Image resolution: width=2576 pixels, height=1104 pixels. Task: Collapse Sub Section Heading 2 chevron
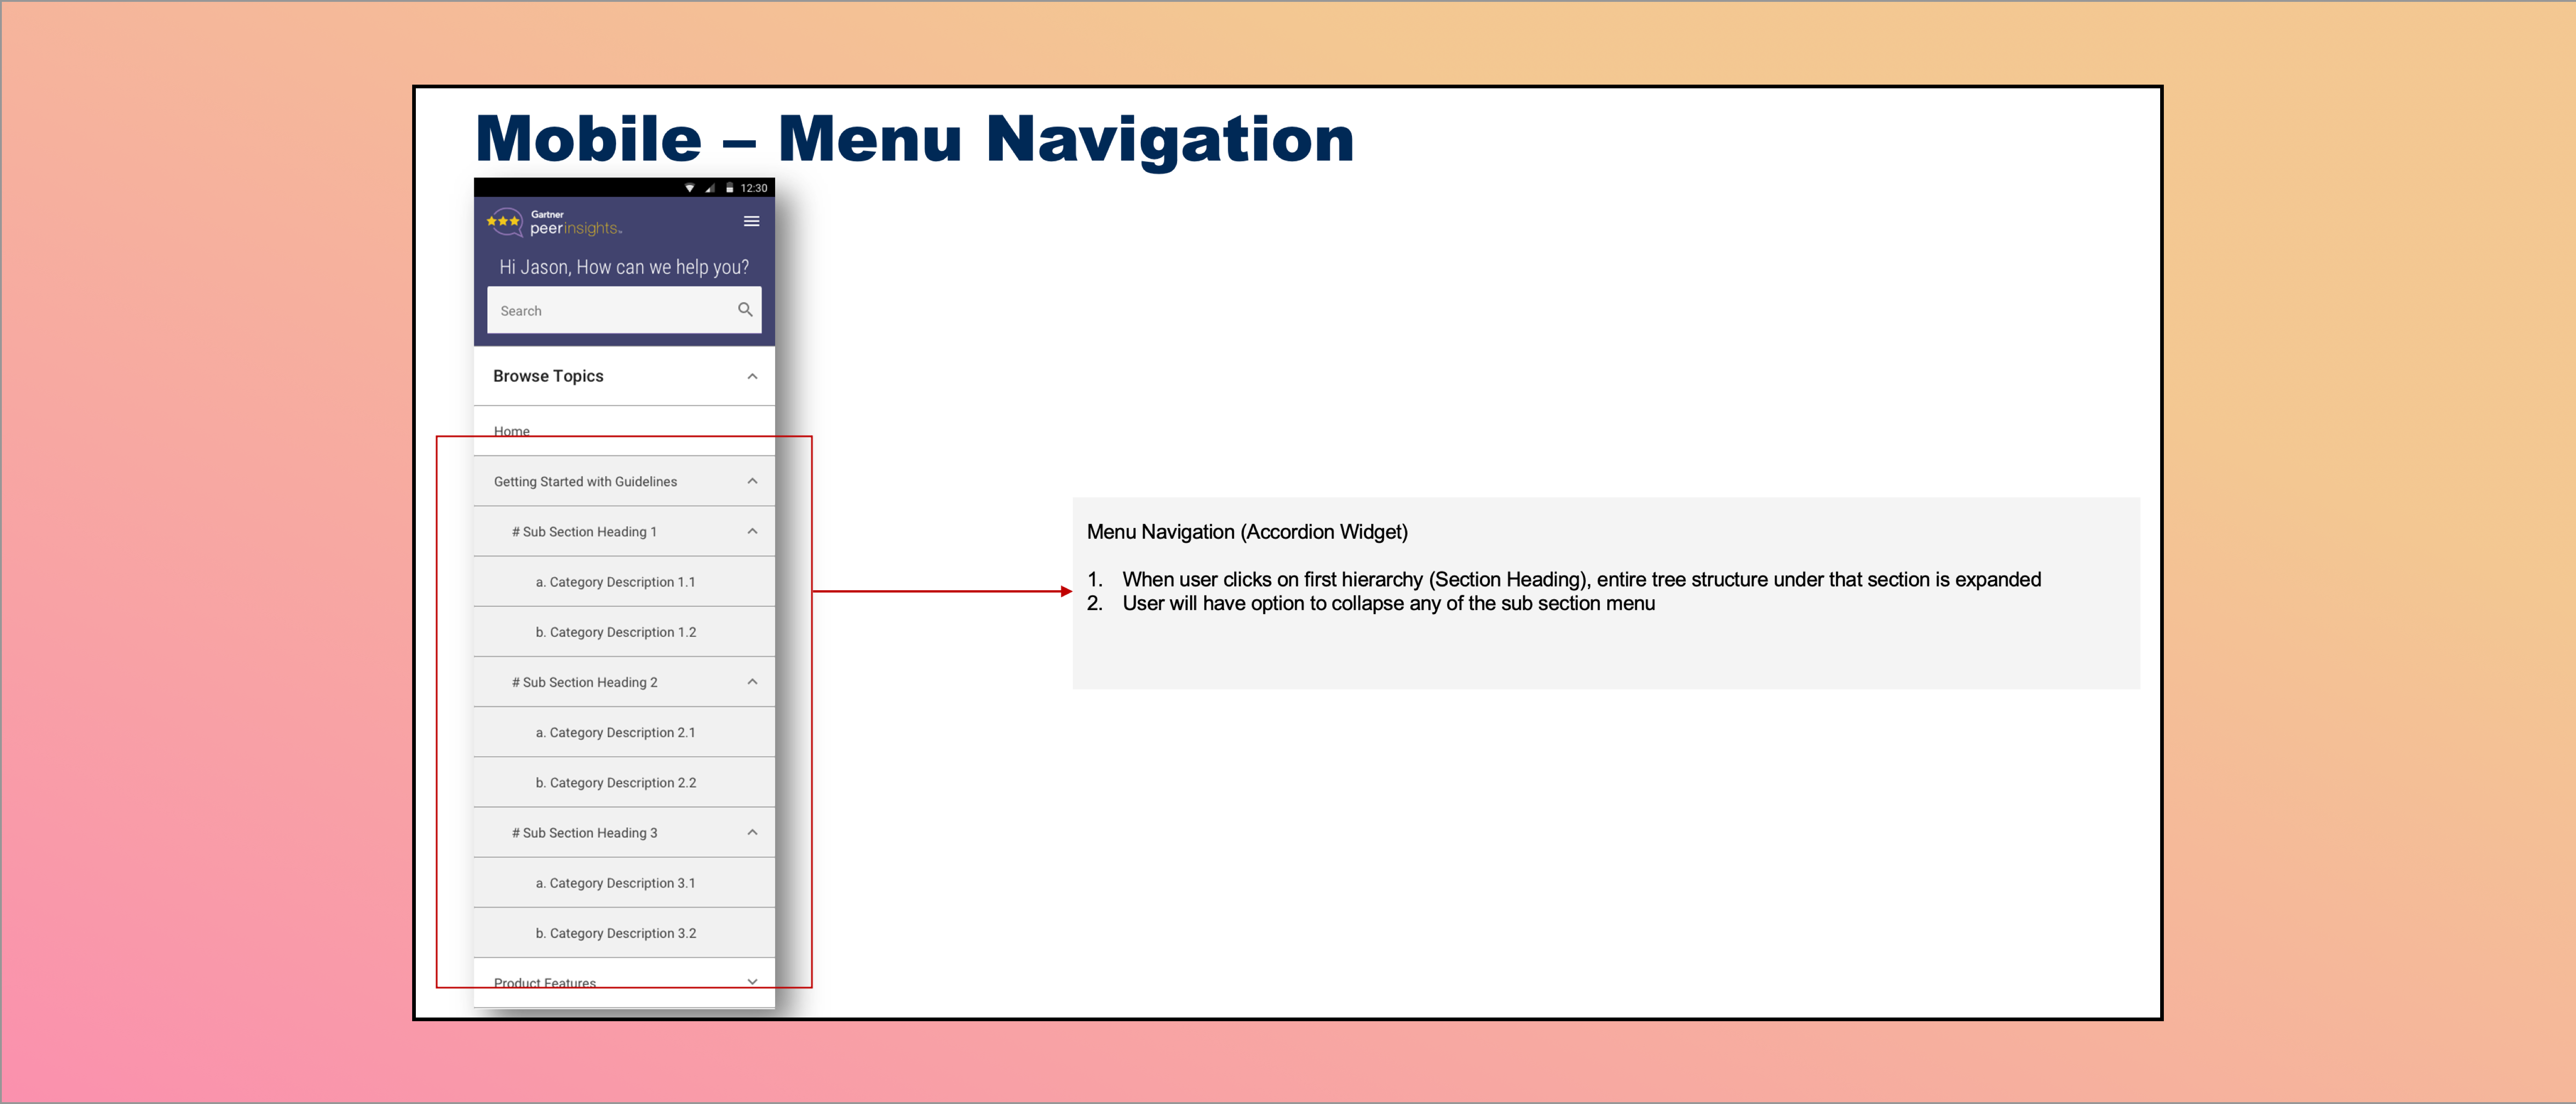click(752, 682)
